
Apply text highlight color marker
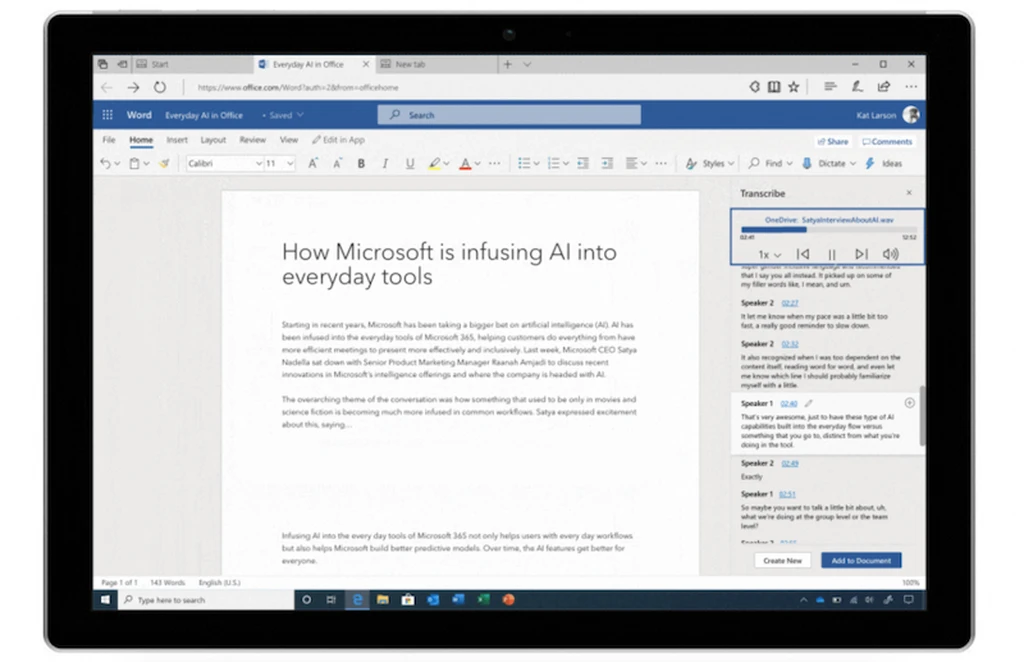click(x=434, y=164)
